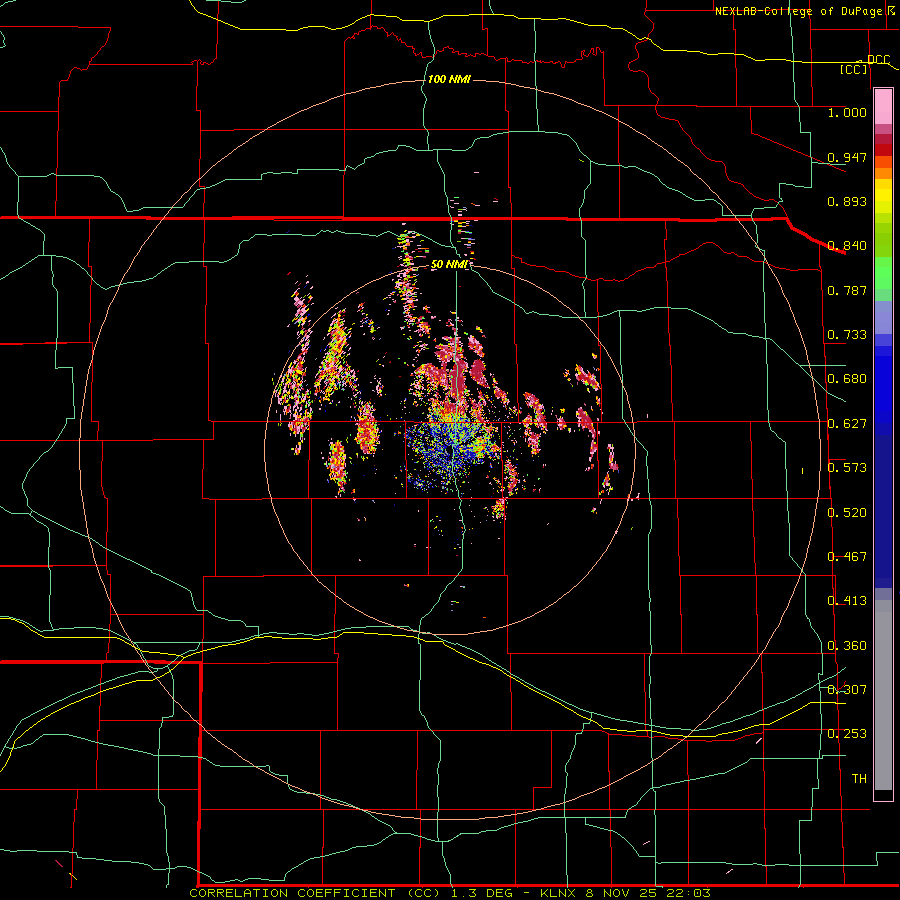Pick the lavender swatch on the color bar

point(883,319)
